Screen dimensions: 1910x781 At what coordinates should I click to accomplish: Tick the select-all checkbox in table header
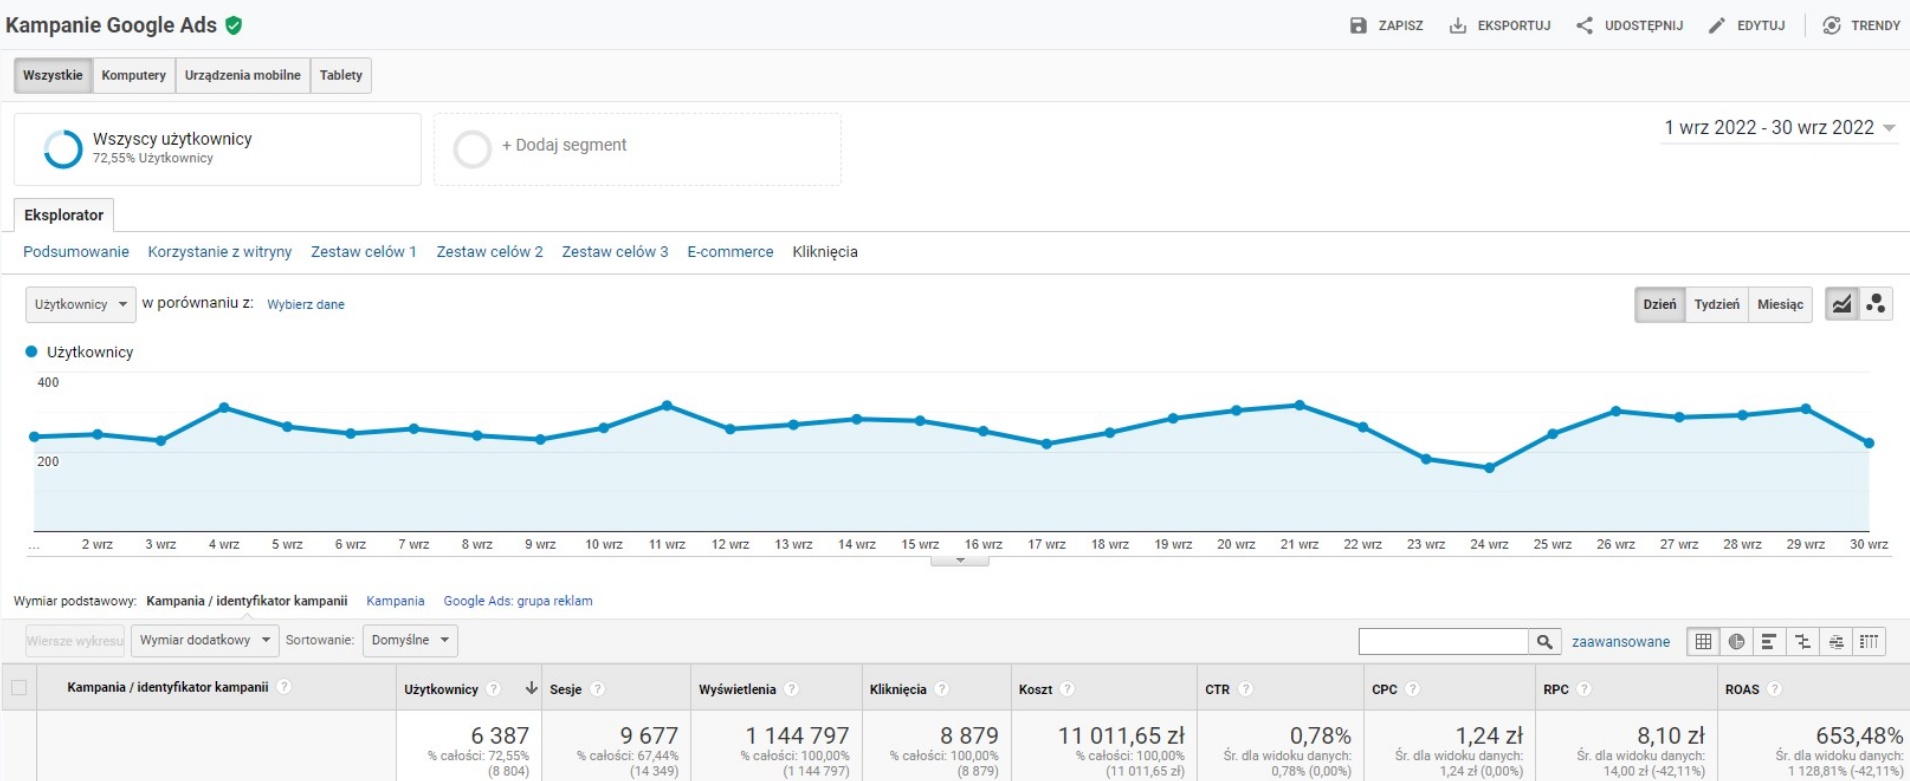pos(19,688)
